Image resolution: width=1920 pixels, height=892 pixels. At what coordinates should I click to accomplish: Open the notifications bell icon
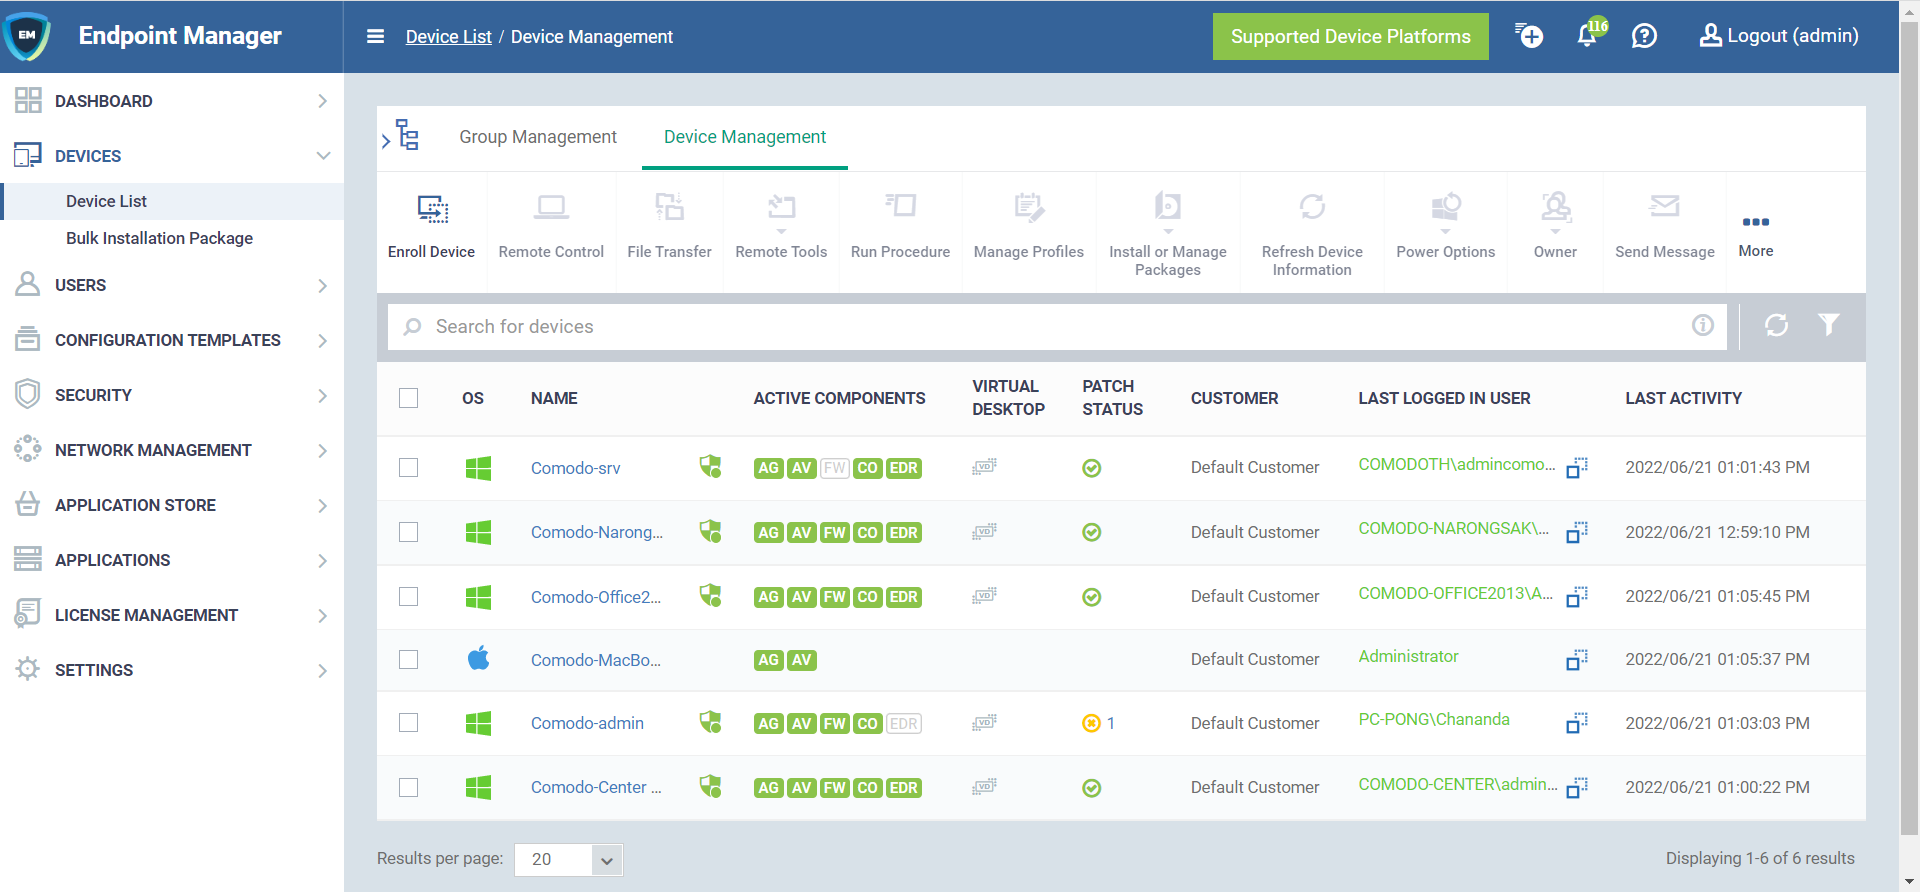1587,37
